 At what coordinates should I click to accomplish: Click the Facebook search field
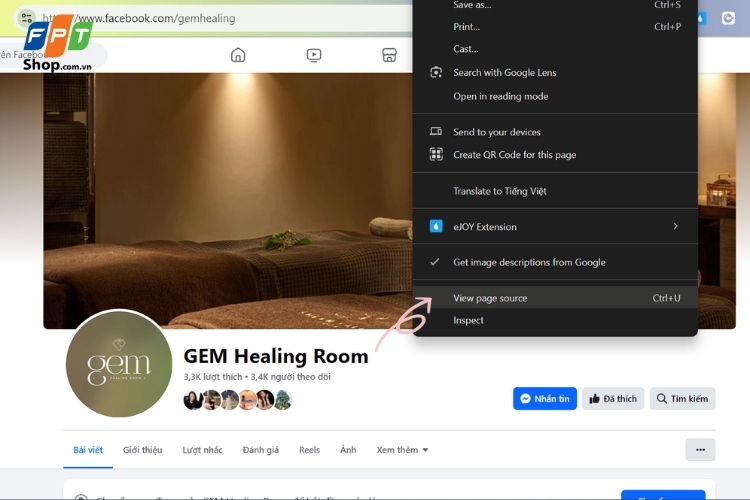53,55
